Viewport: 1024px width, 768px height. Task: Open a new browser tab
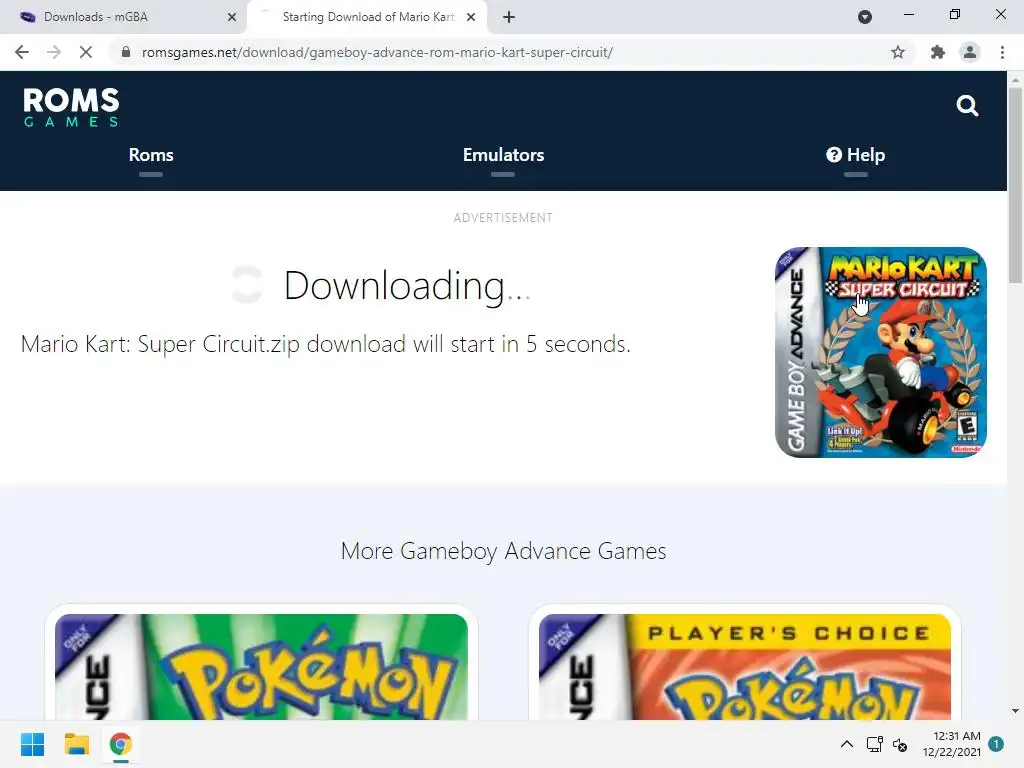[509, 17]
